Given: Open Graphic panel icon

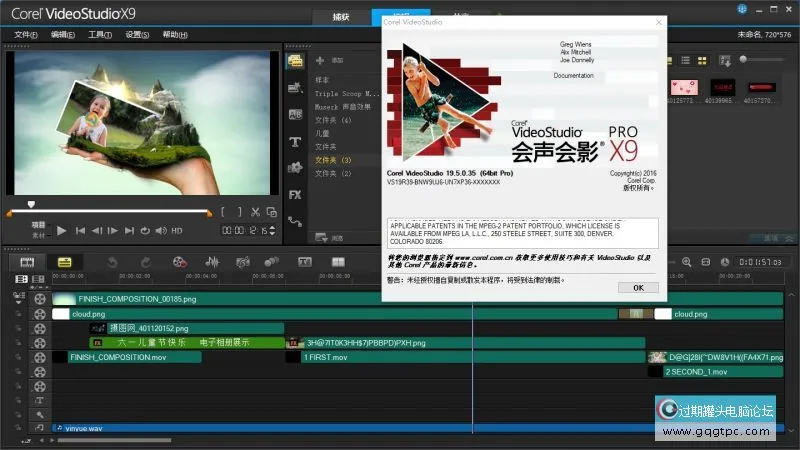Looking at the screenshot, I should (x=295, y=167).
